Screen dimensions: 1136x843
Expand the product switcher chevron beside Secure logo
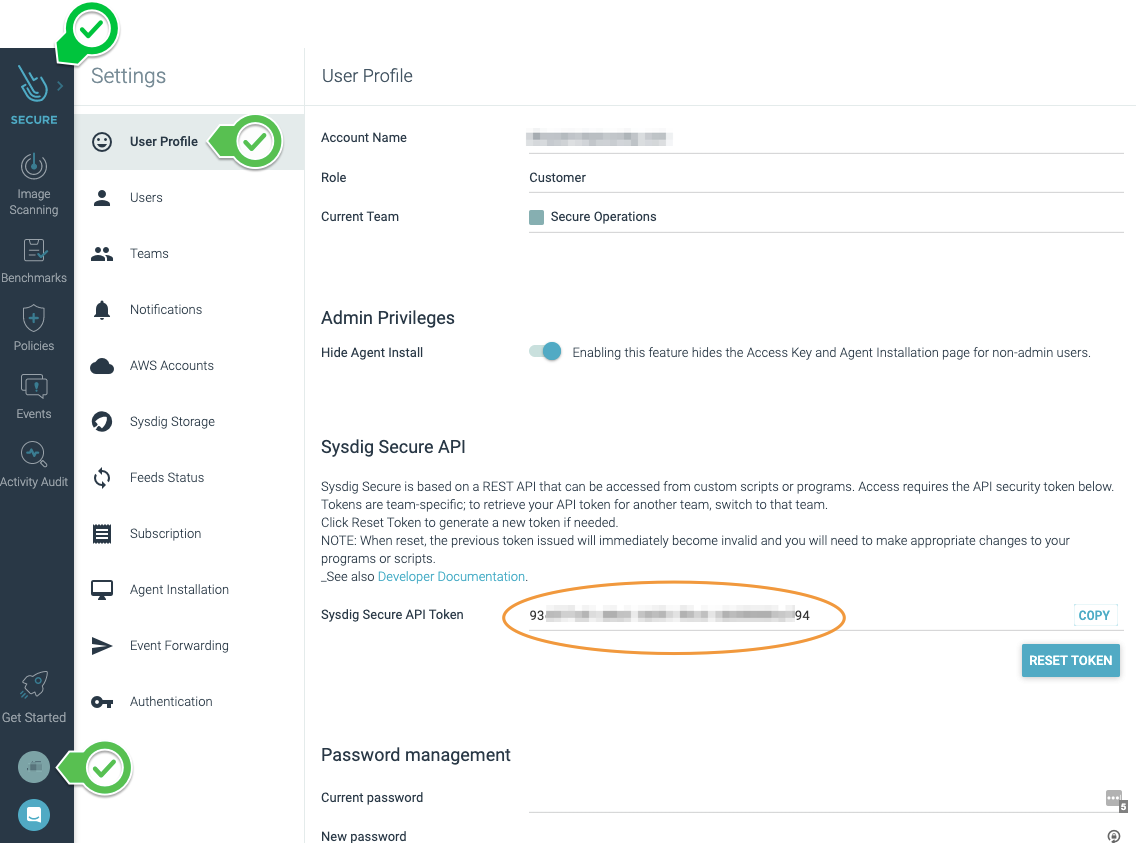[x=60, y=86]
